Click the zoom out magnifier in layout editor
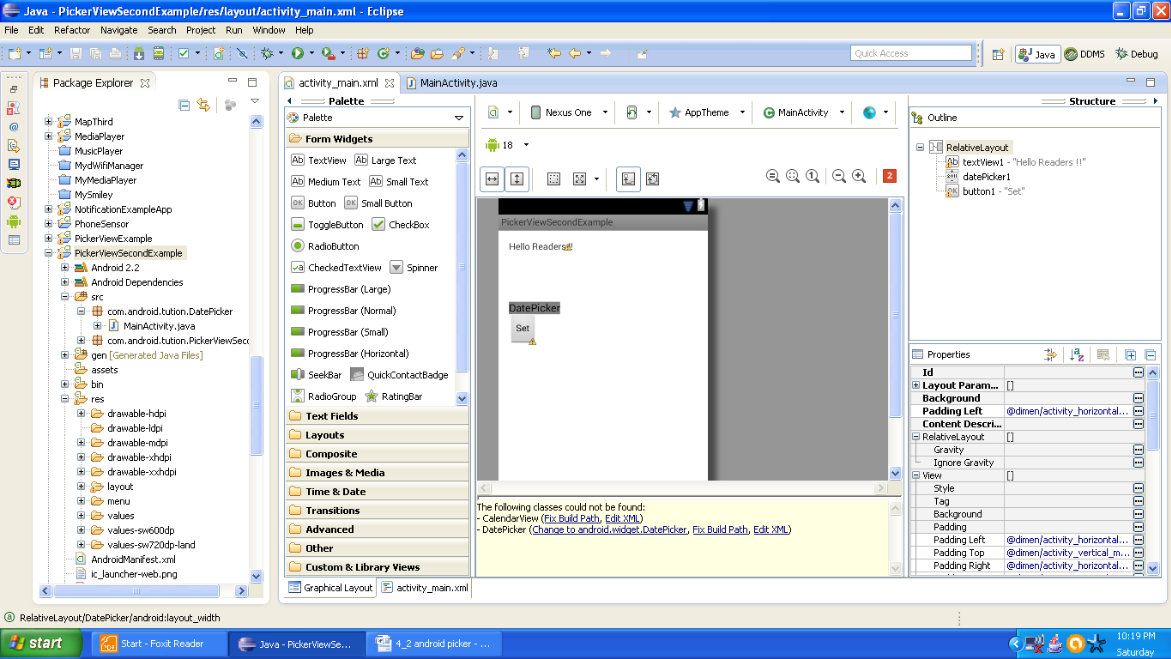The width and height of the screenshot is (1171, 659). click(x=839, y=176)
